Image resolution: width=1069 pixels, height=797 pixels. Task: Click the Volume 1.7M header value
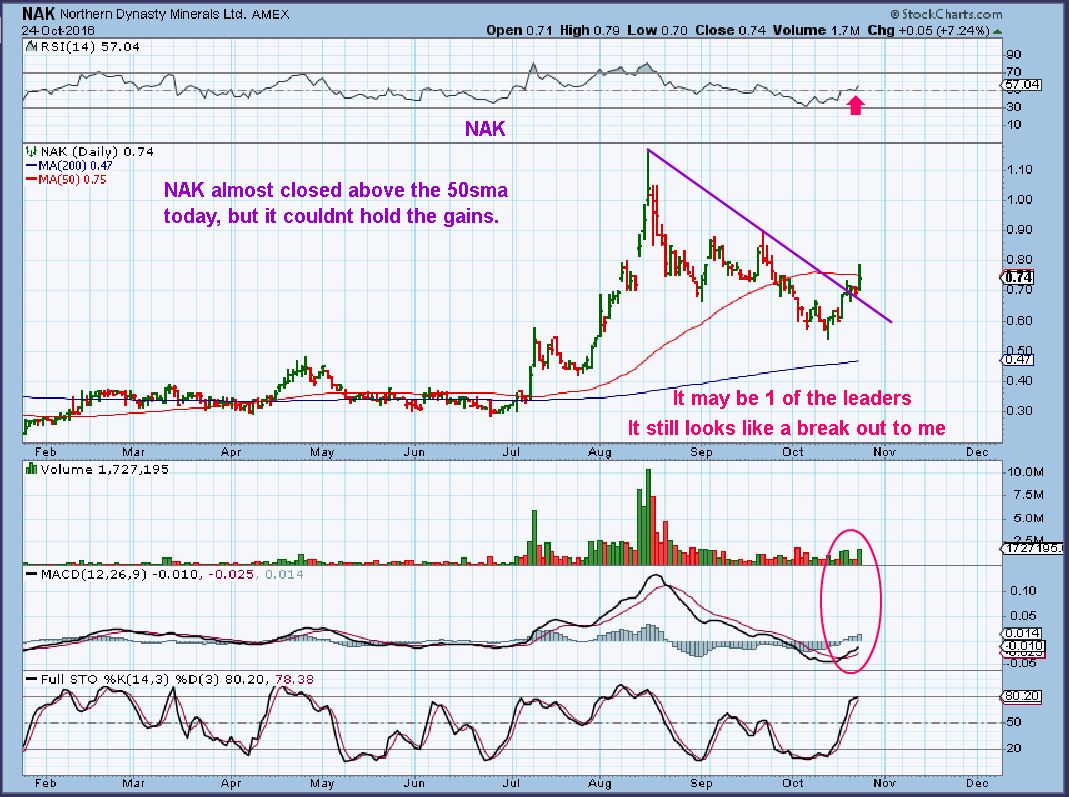point(817,31)
